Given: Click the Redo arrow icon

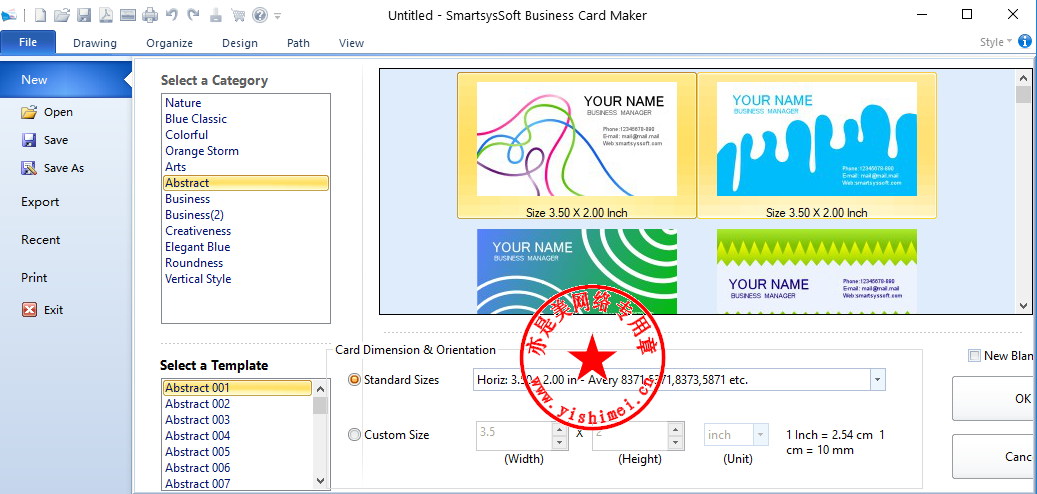Looking at the screenshot, I should (193, 15).
